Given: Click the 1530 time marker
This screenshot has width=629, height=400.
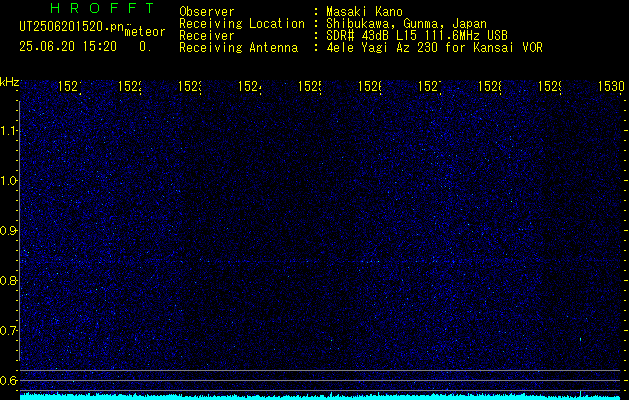Looking at the screenshot, I should click(611, 87).
